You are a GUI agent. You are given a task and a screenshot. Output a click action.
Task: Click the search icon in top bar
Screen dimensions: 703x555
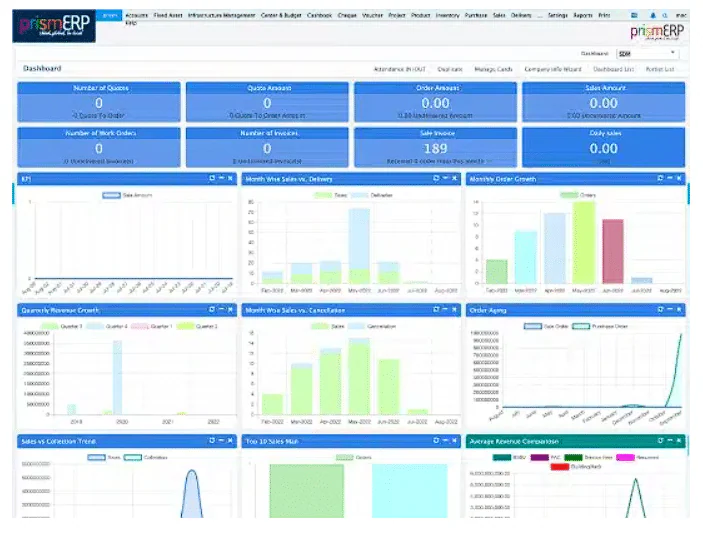point(665,15)
